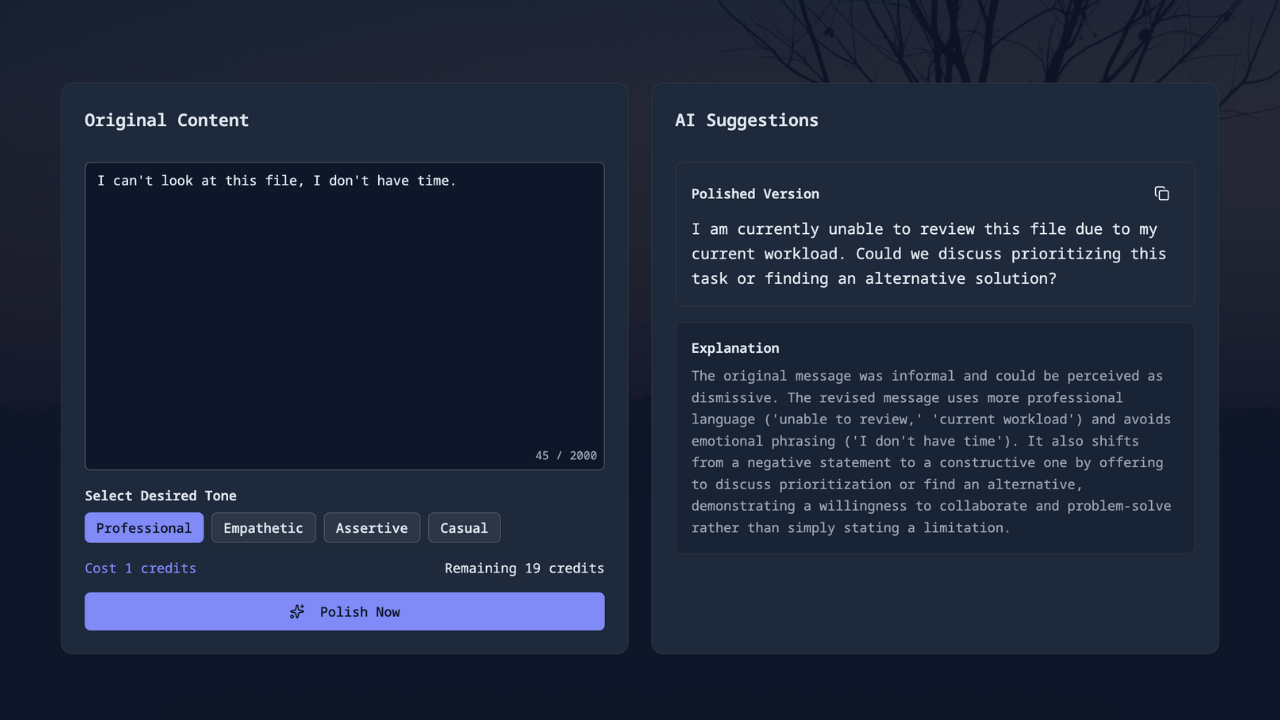Click the typed sentence in the Original Content box

tap(276, 181)
